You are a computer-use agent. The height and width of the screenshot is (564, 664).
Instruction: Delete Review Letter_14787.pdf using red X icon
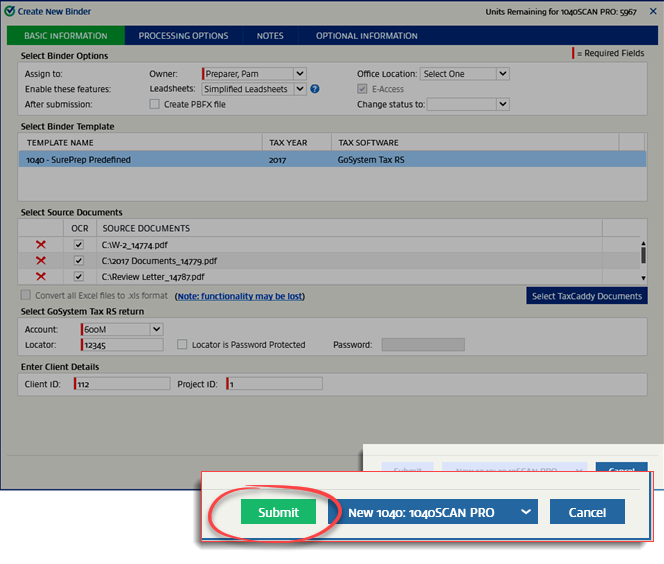[41, 276]
